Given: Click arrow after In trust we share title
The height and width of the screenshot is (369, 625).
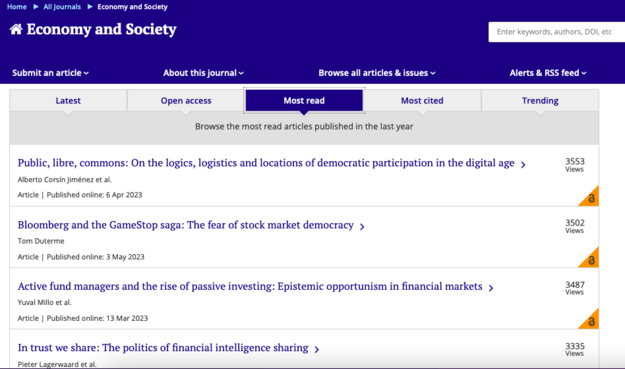Looking at the screenshot, I should pos(317,349).
